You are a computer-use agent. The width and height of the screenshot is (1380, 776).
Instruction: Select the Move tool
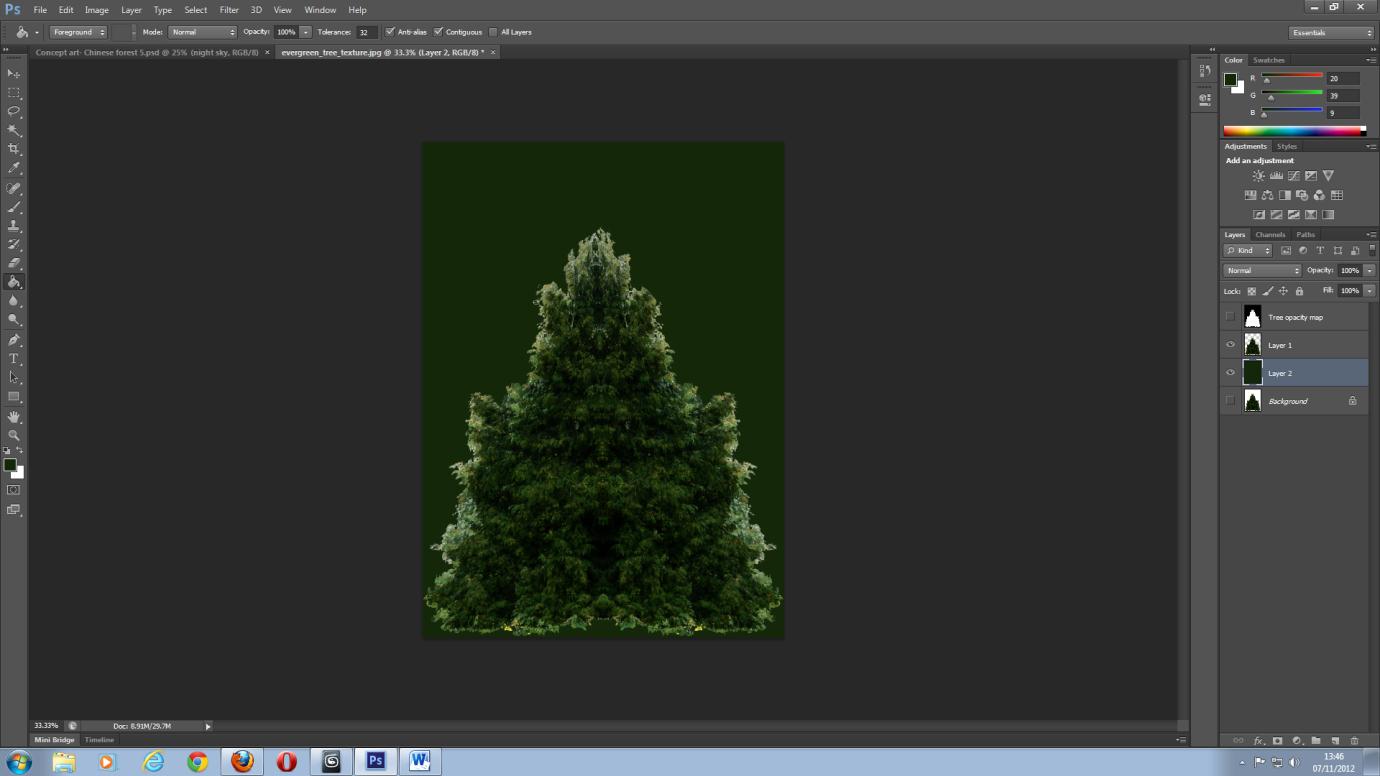tap(14, 73)
